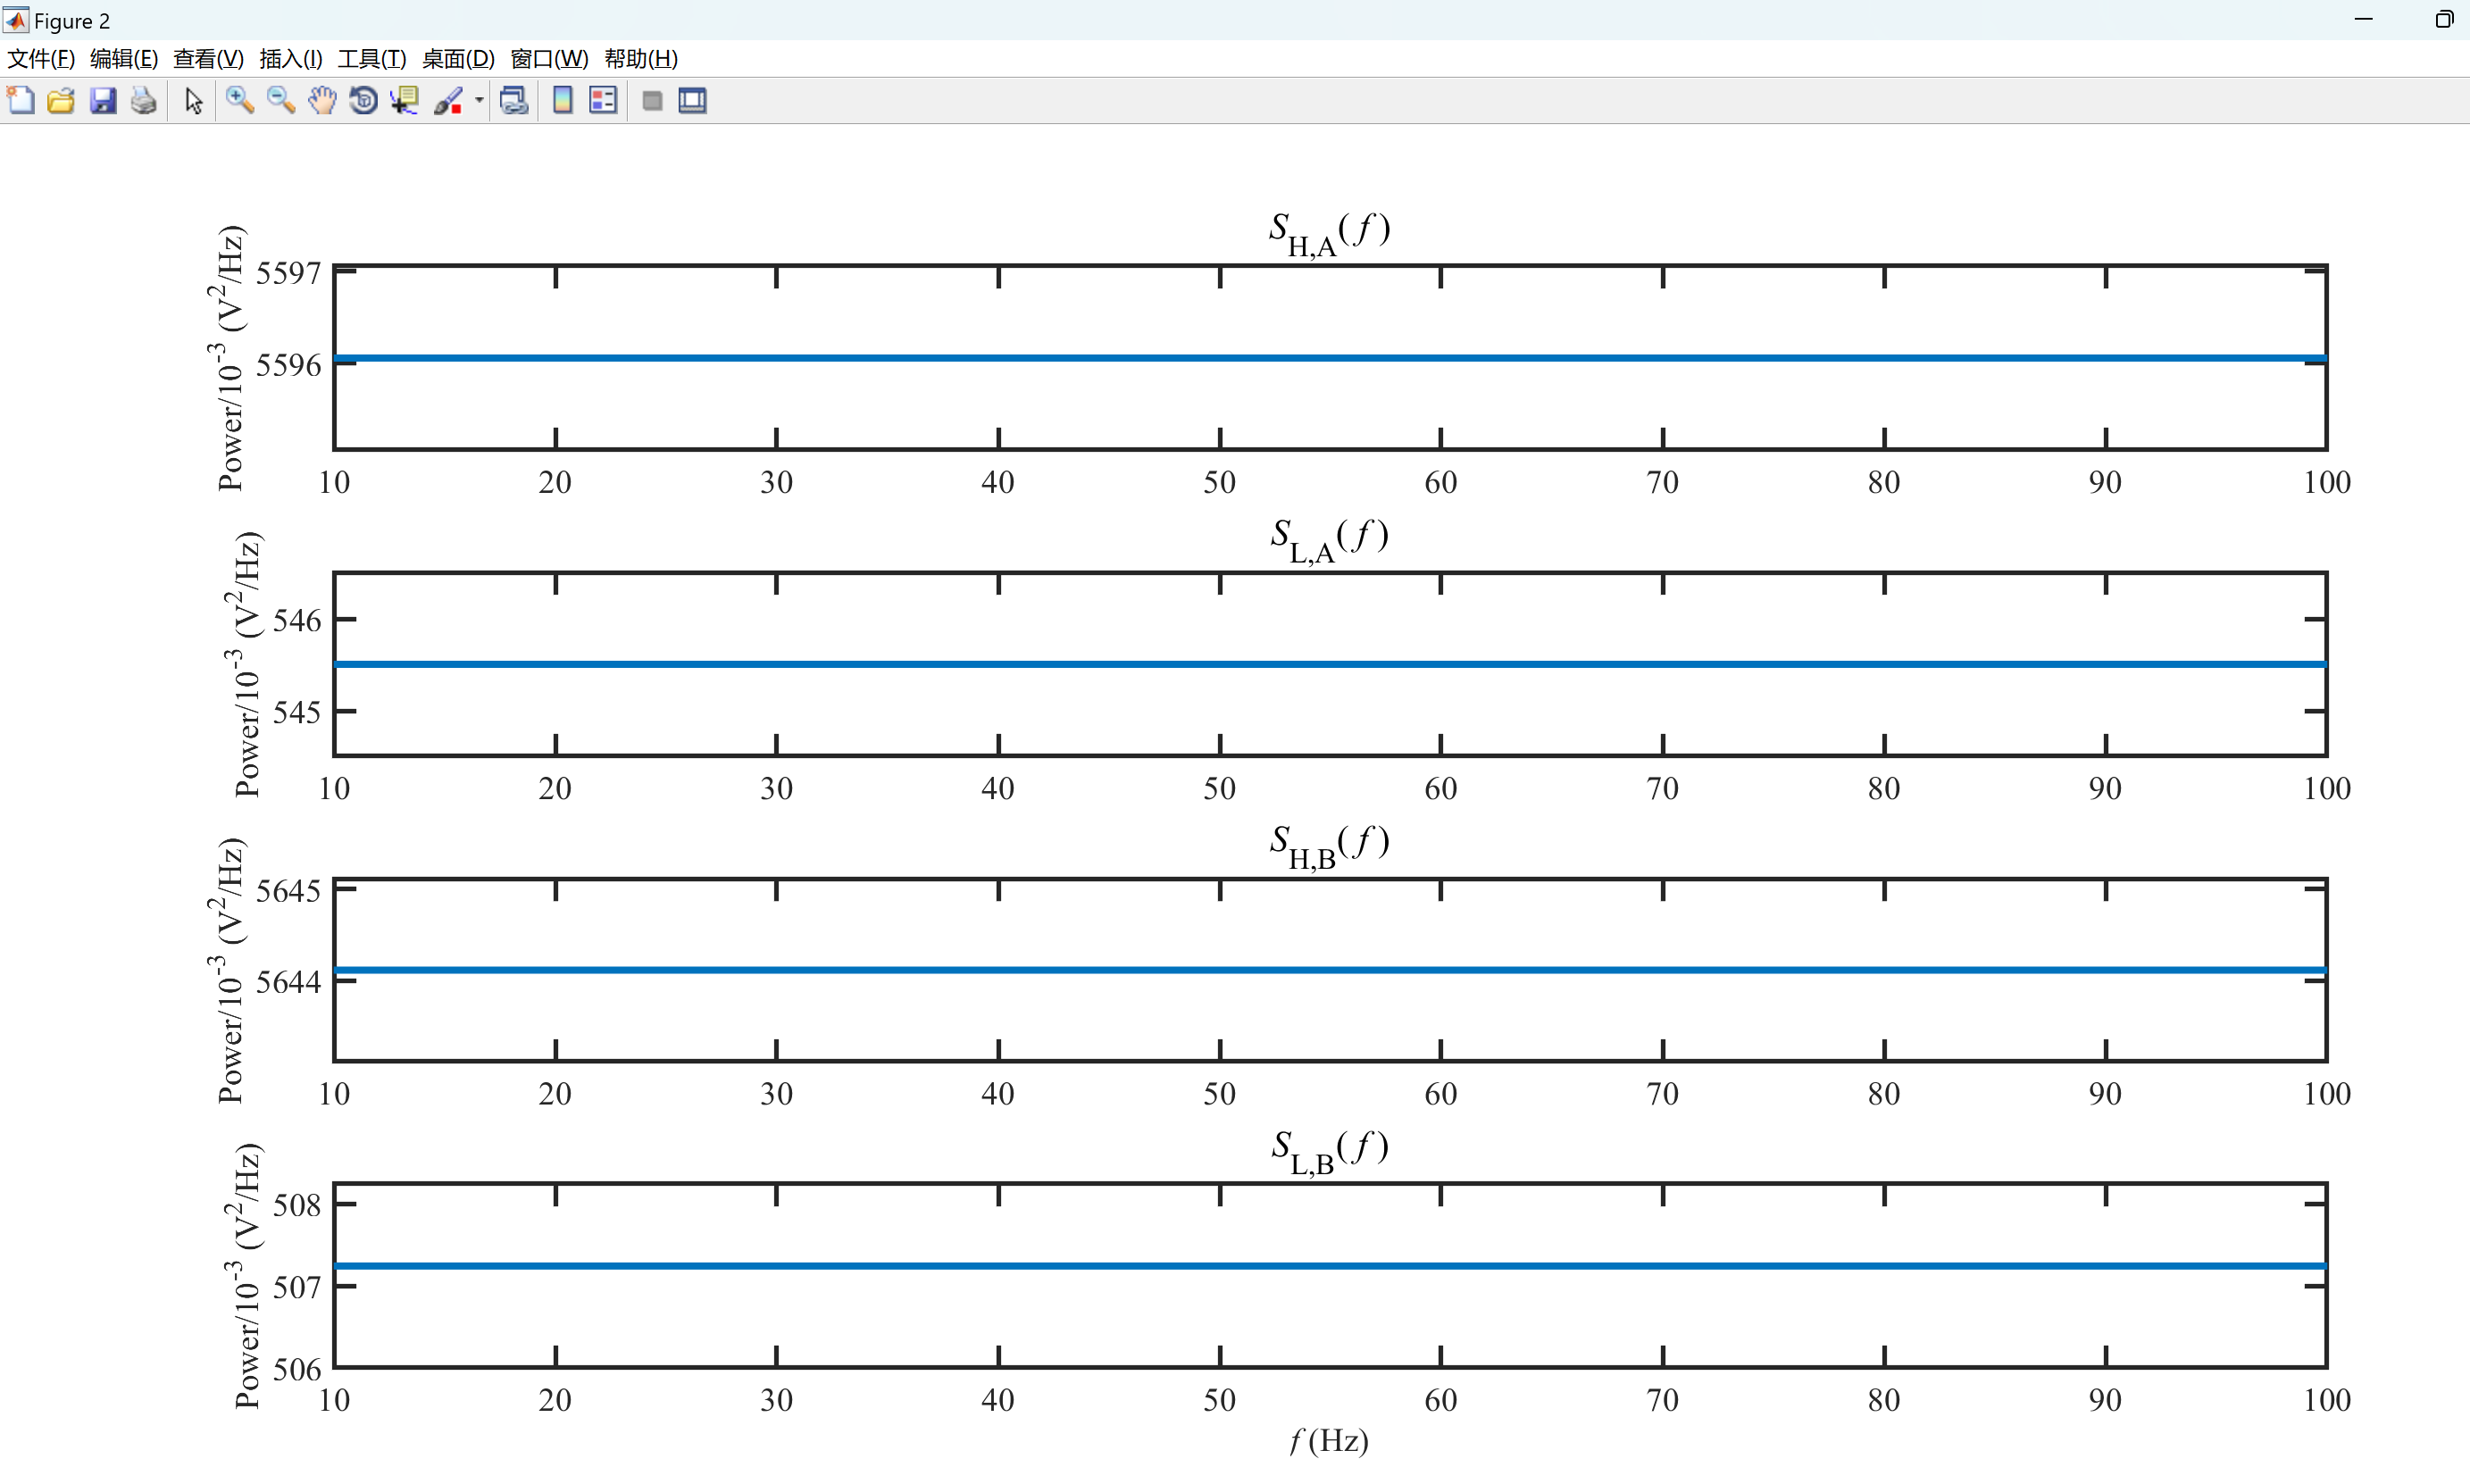Open the 工具(T) menu

[x=371, y=59]
